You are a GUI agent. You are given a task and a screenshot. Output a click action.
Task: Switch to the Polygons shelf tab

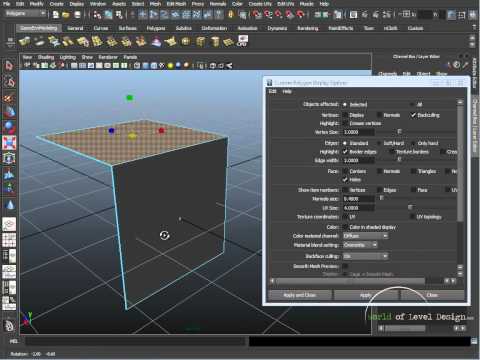point(156,28)
